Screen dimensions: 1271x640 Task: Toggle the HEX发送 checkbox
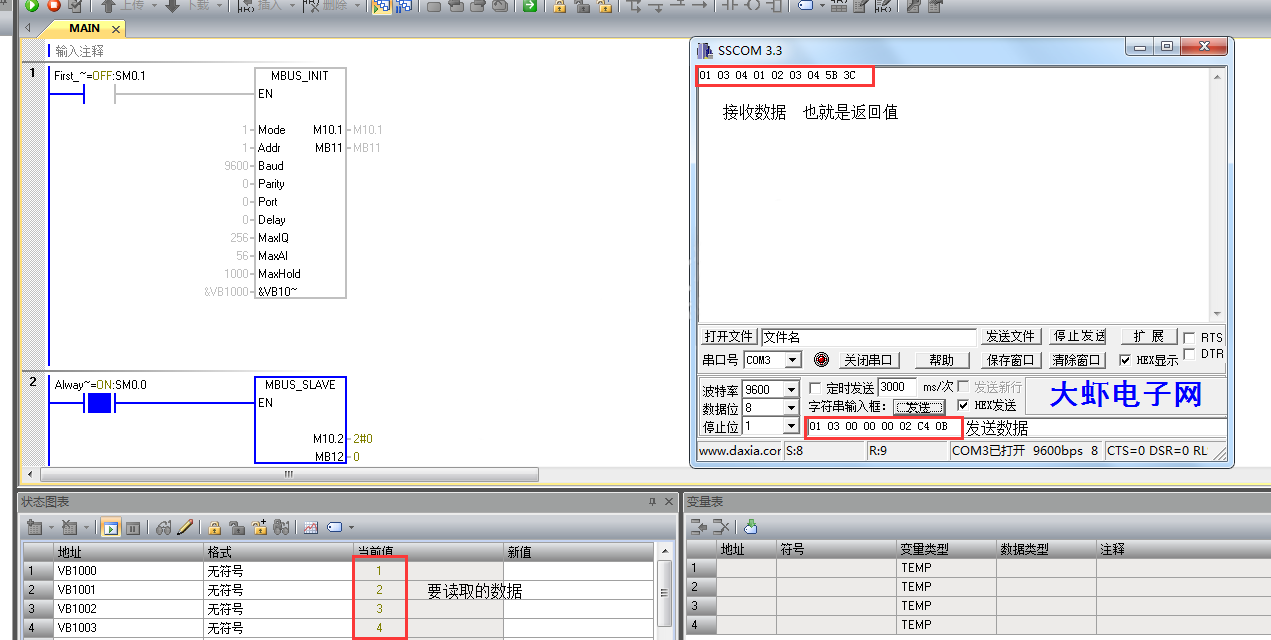point(963,405)
